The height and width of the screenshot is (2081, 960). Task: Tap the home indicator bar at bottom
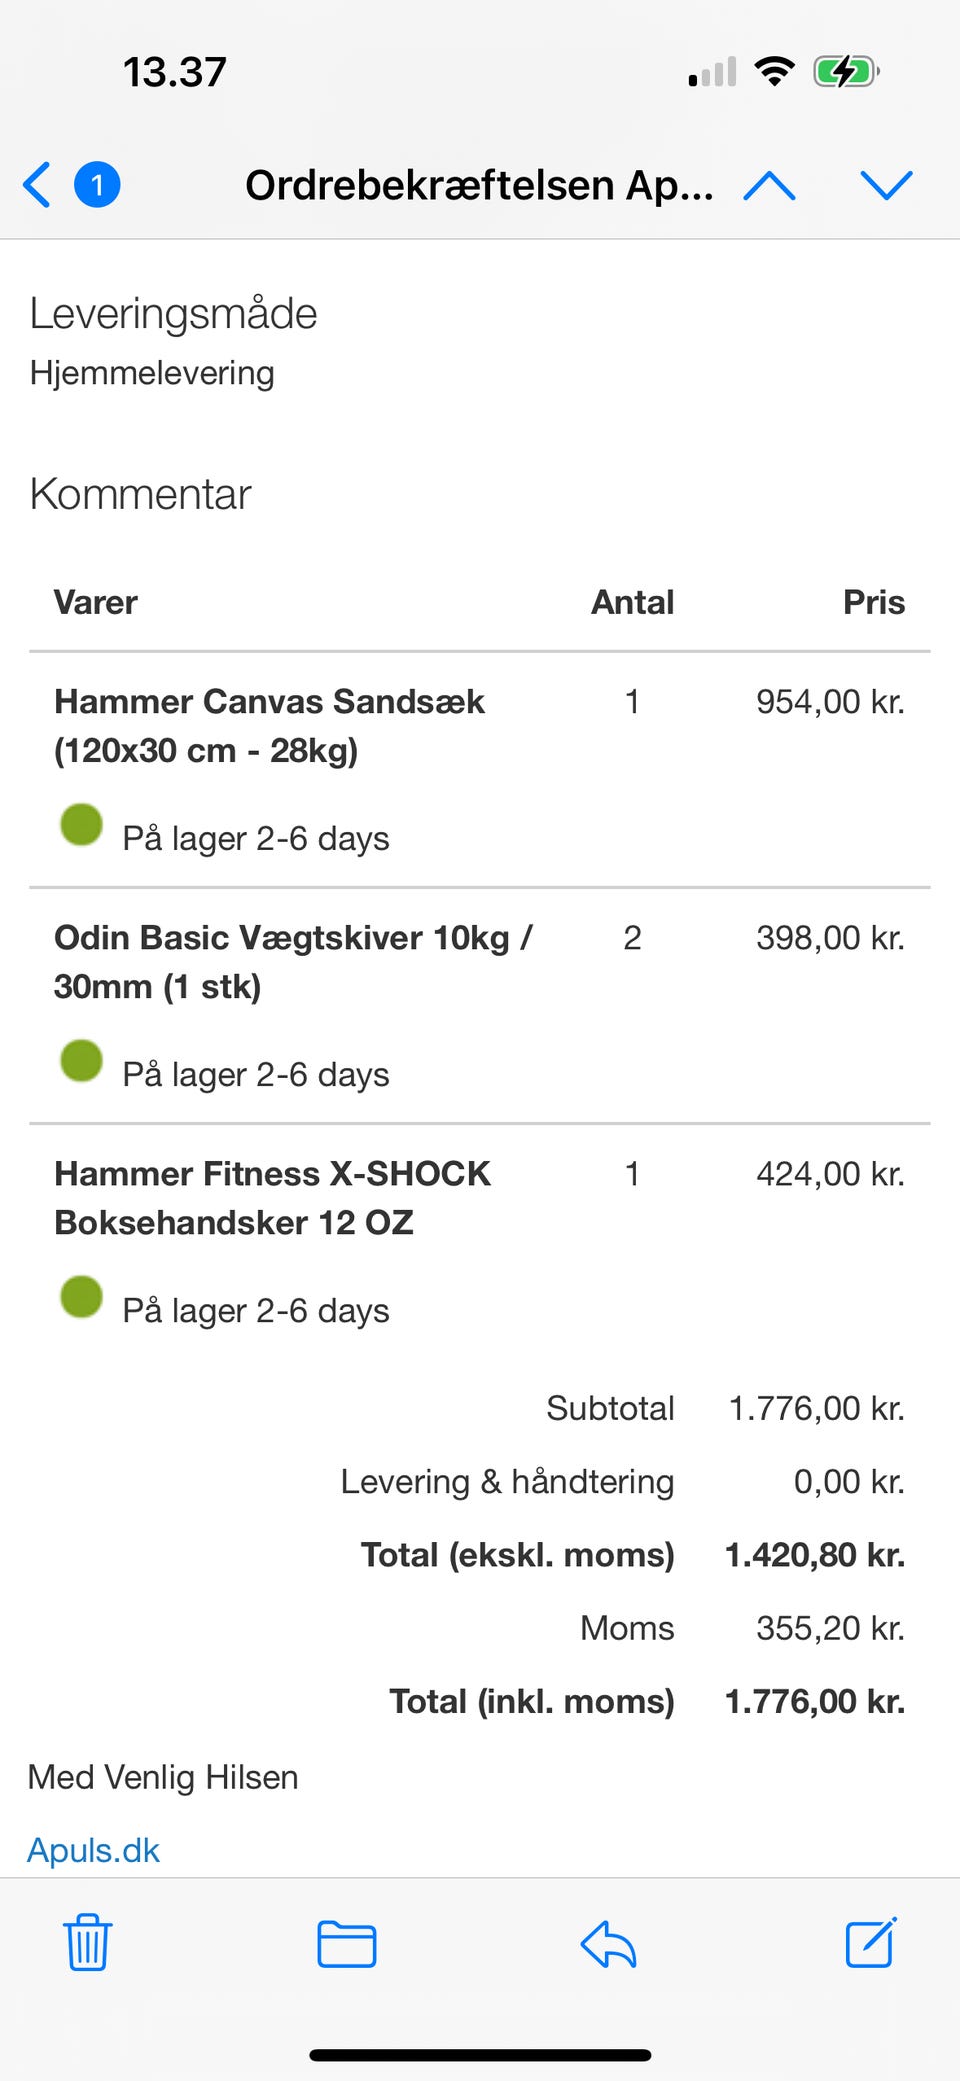click(480, 2055)
